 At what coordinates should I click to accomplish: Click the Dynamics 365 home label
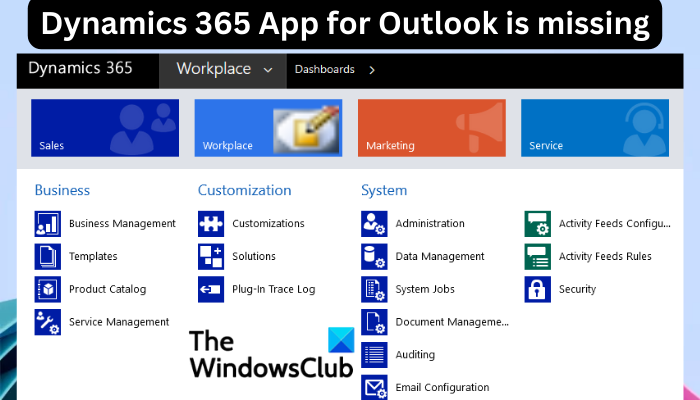(80, 68)
